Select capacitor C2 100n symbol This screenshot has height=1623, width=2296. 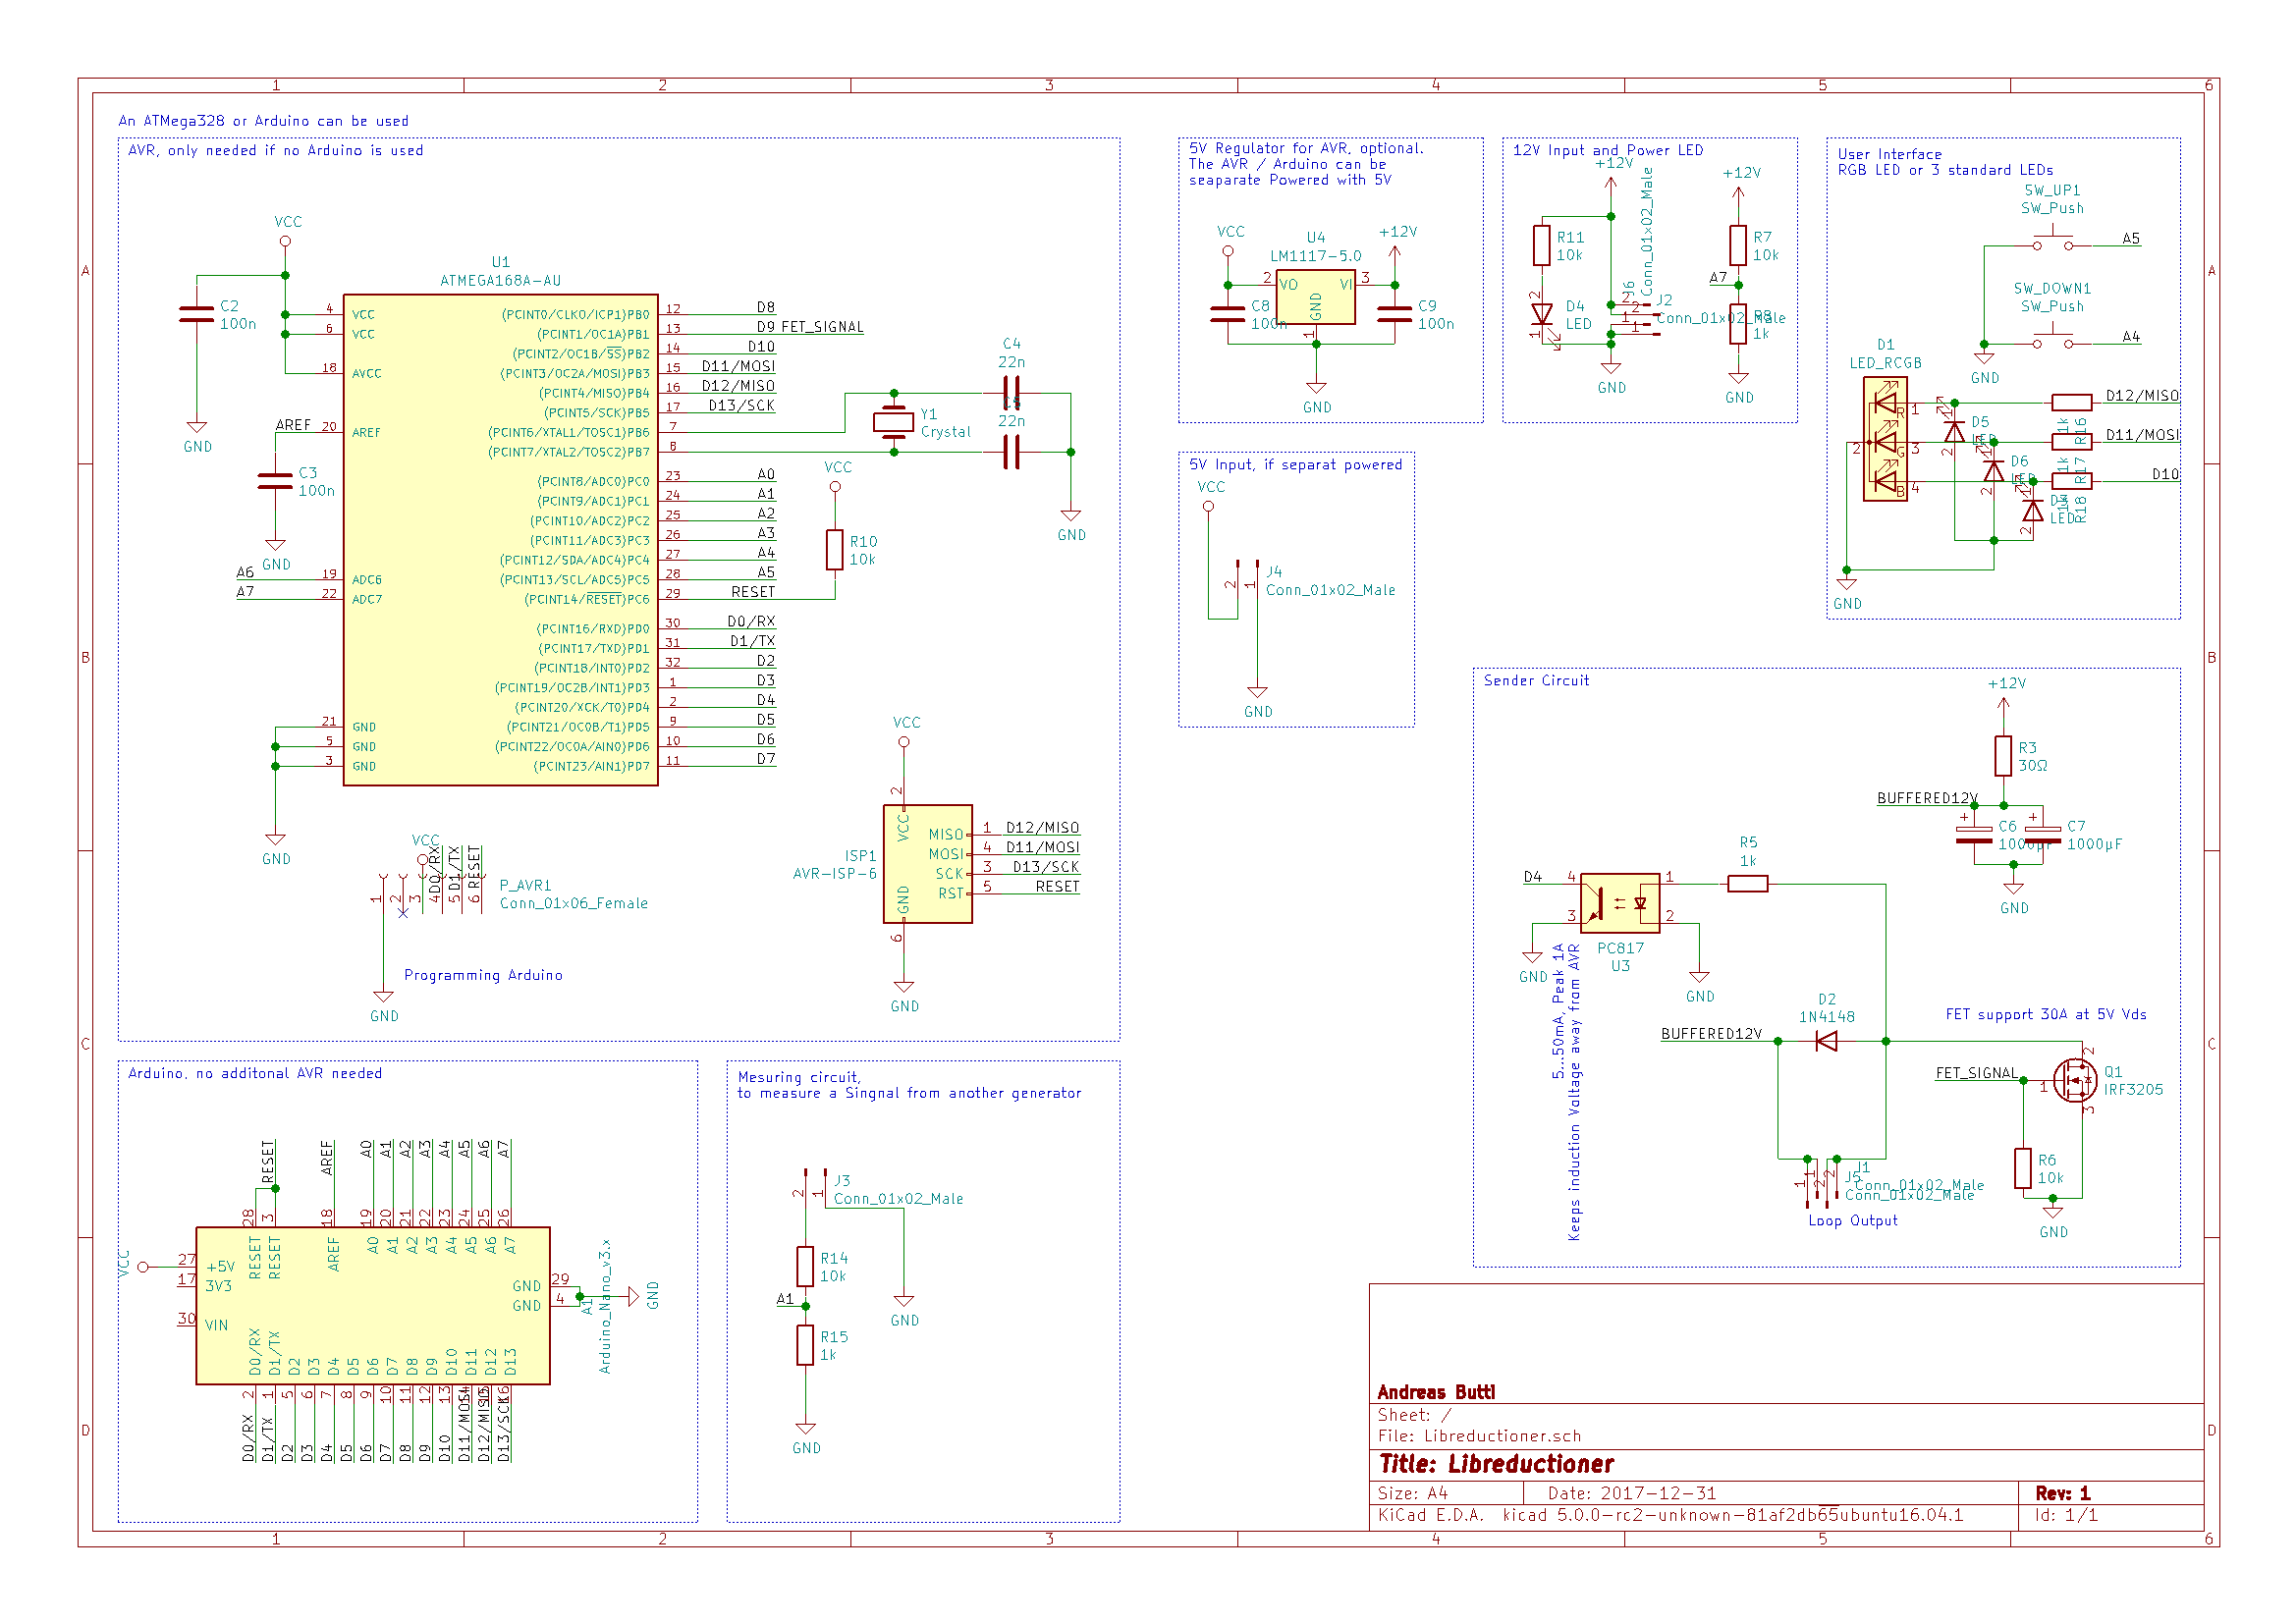pyautogui.click(x=196, y=315)
